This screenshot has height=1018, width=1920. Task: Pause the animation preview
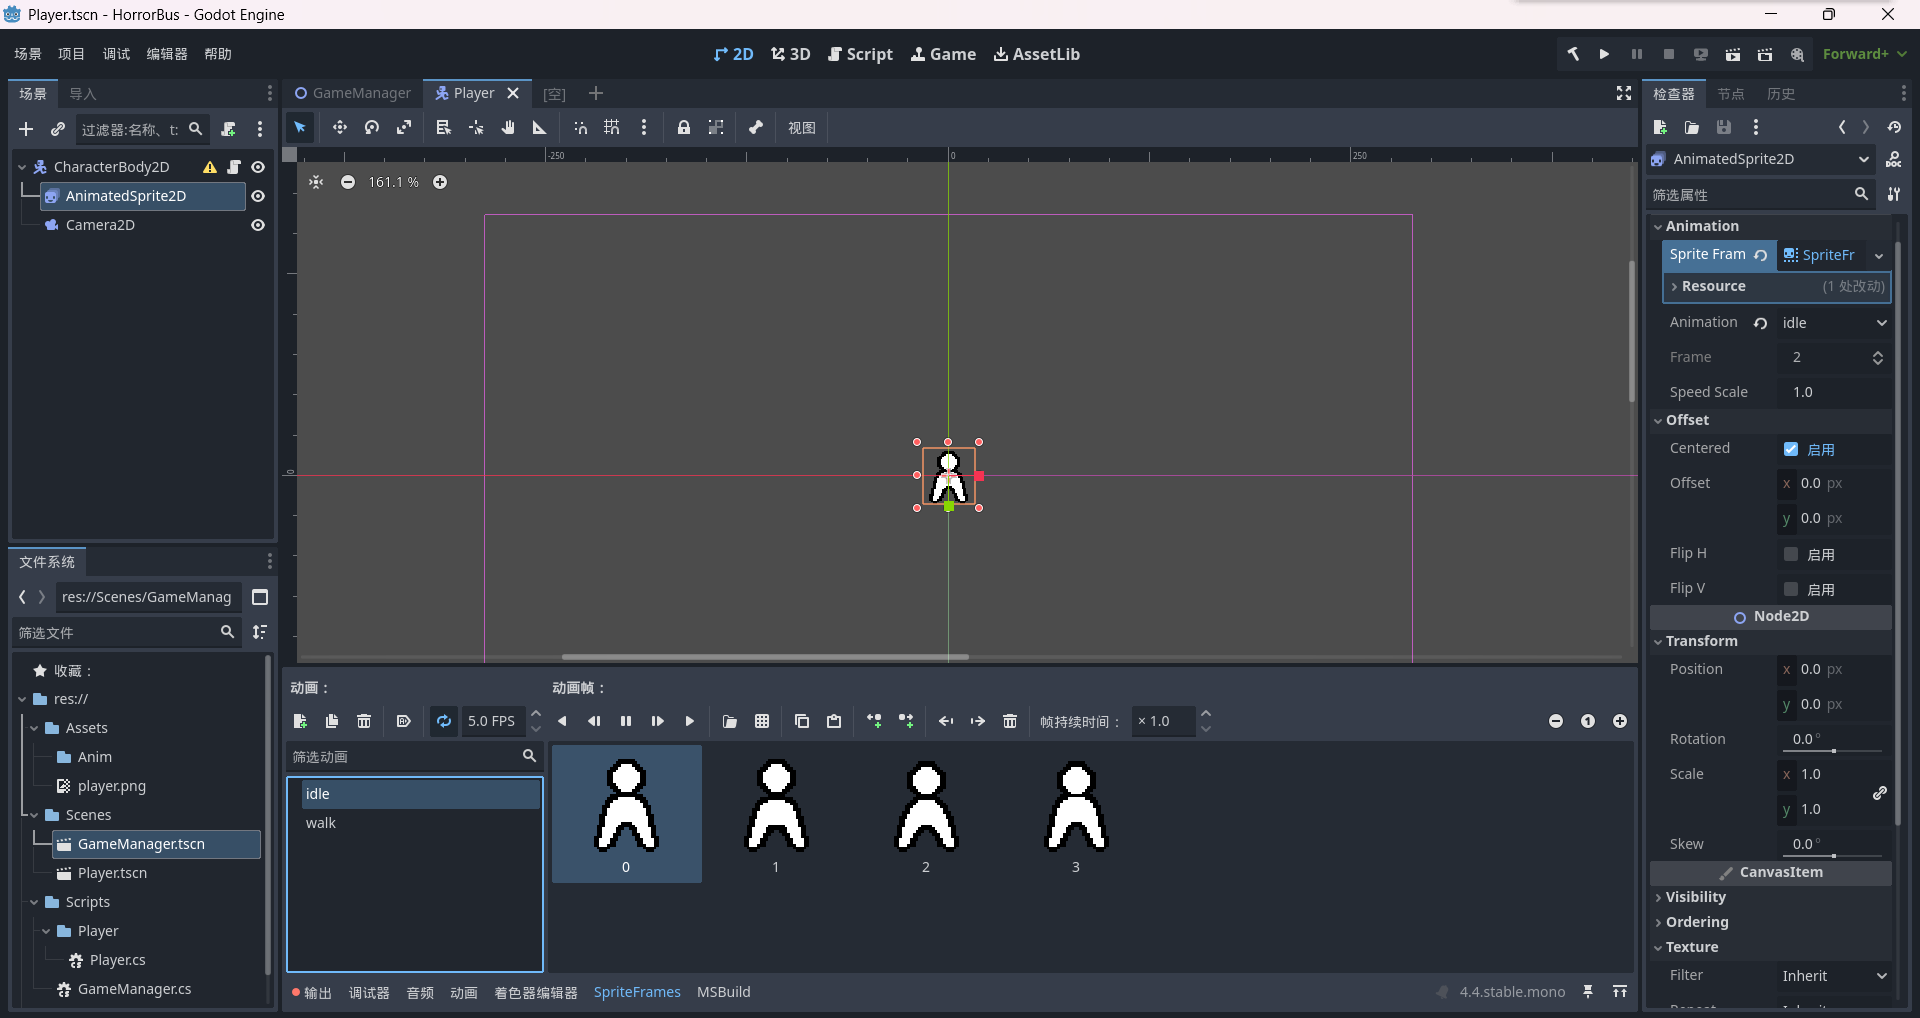point(626,721)
